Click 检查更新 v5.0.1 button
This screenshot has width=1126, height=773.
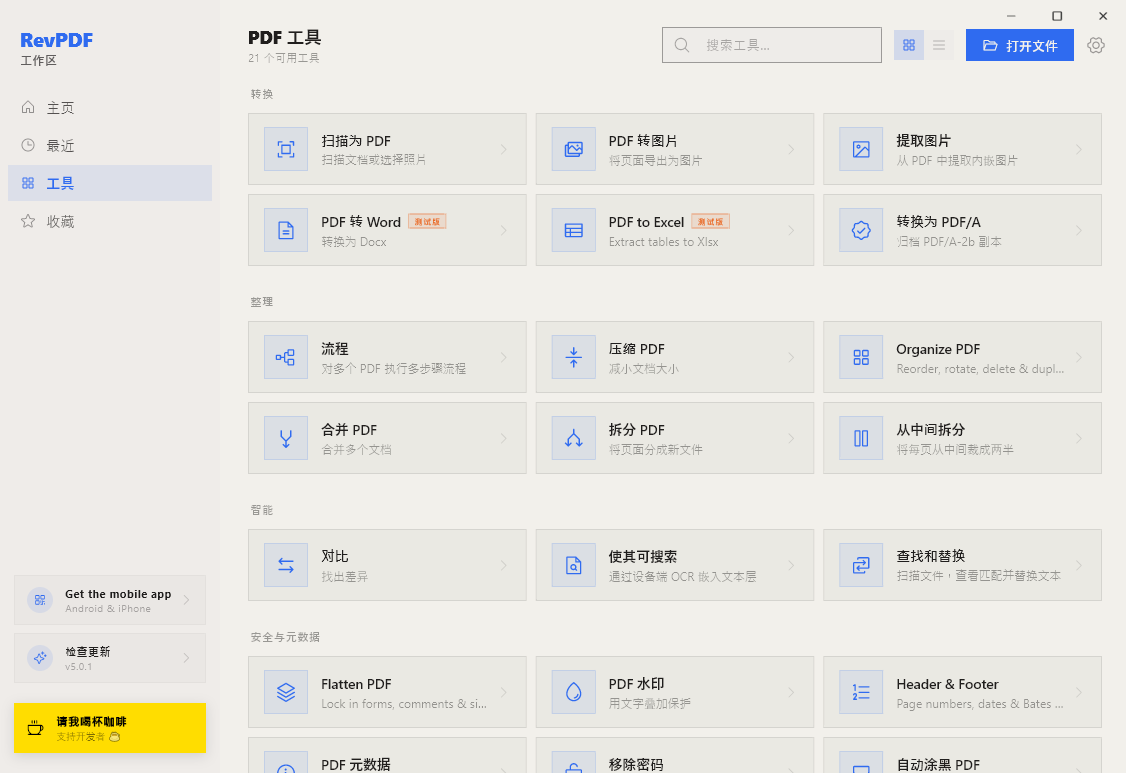(110, 657)
